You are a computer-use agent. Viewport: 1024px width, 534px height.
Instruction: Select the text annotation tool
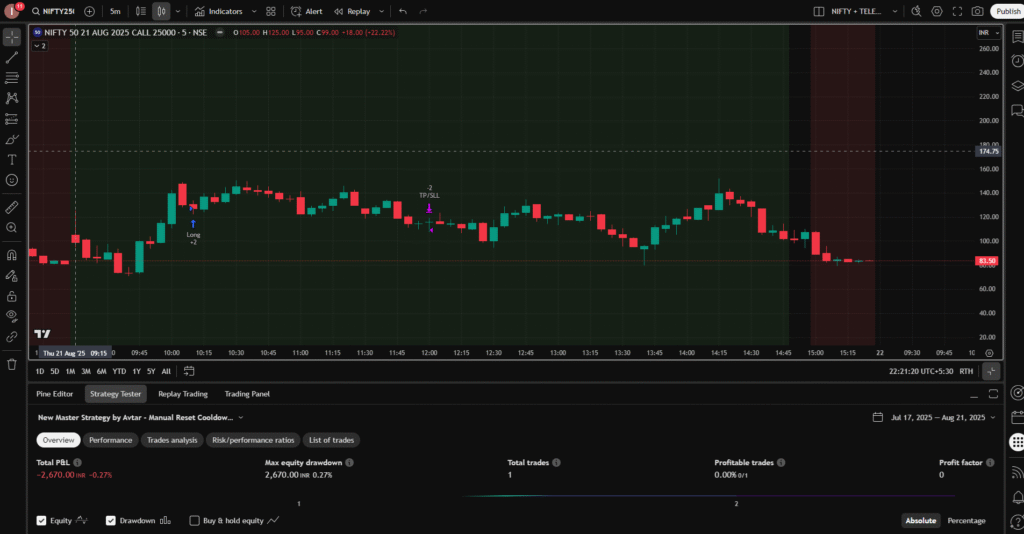pyautogui.click(x=12, y=160)
